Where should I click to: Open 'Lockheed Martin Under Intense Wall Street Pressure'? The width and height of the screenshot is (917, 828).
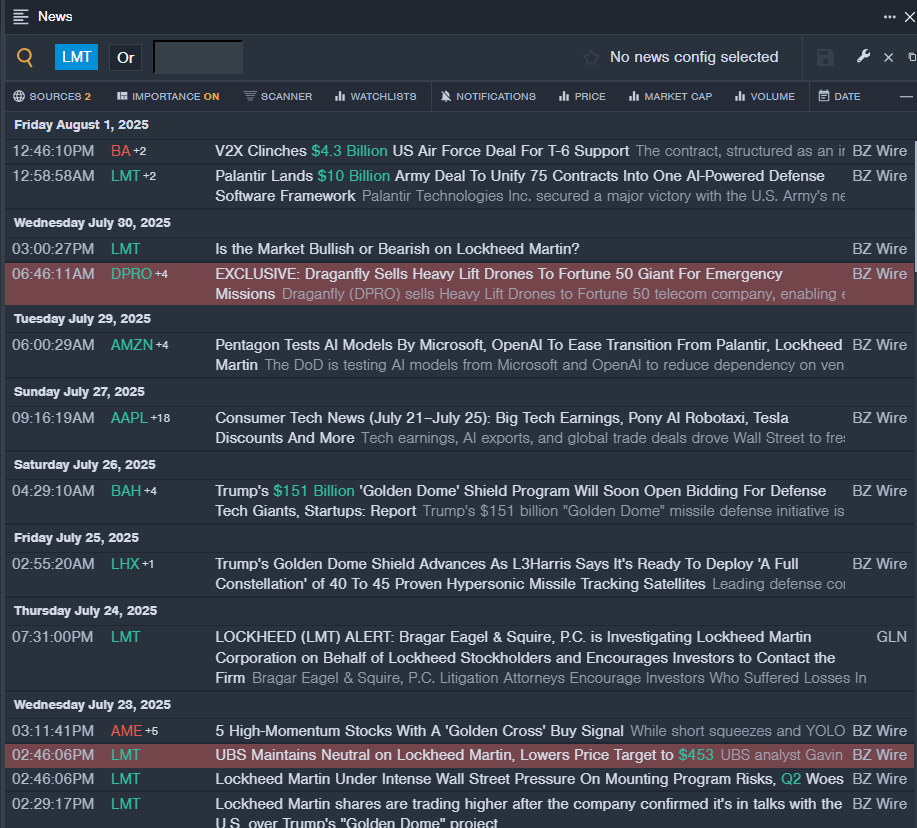tap(529, 779)
